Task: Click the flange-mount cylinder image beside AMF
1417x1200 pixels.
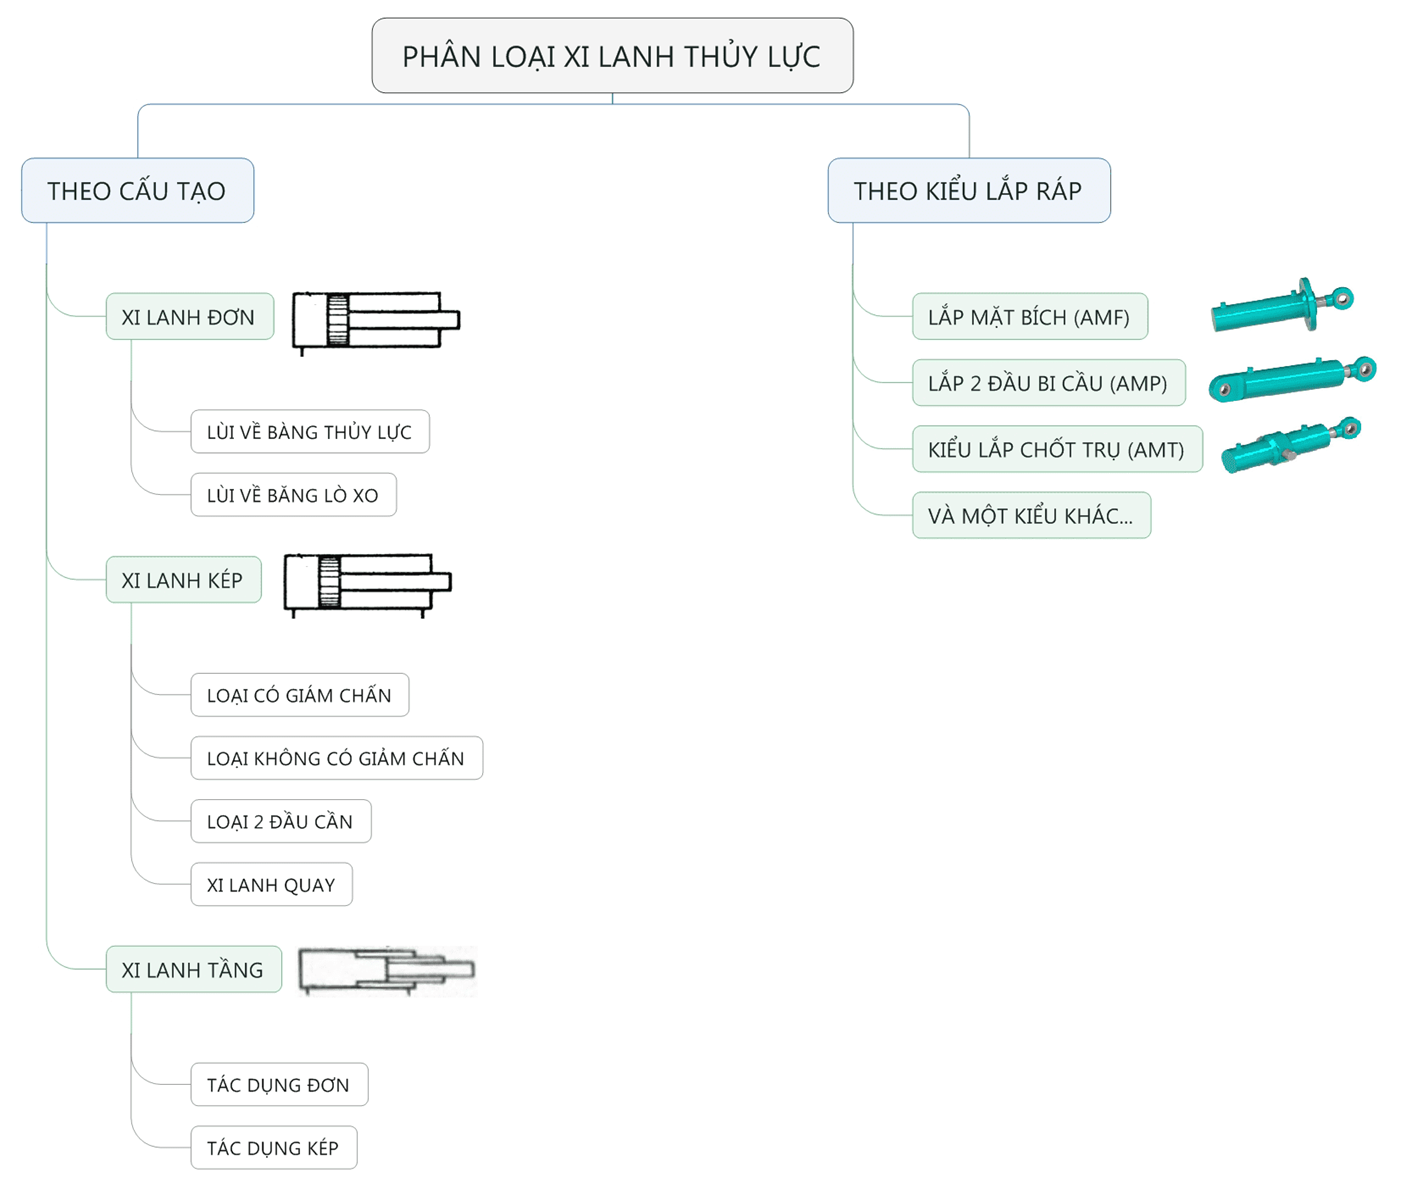Action: [1281, 307]
